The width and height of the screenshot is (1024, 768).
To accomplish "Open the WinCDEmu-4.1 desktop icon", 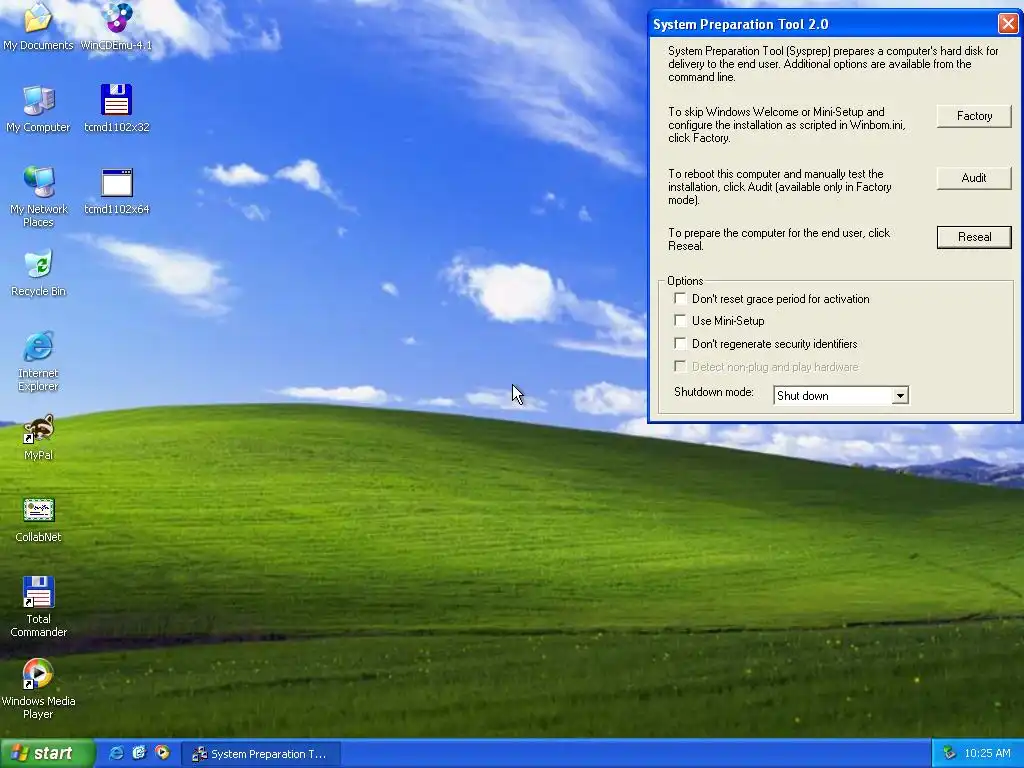I will coord(116,26).
